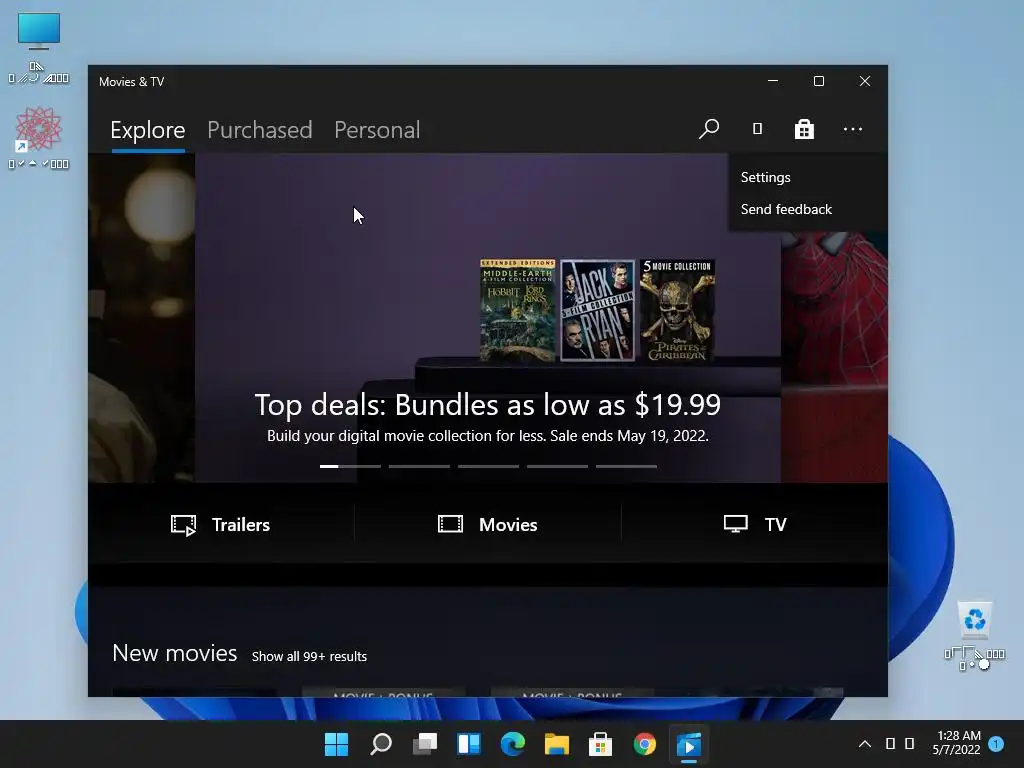Open the three-dots more options menu
Screen dimensions: 1024x768
click(x=852, y=129)
